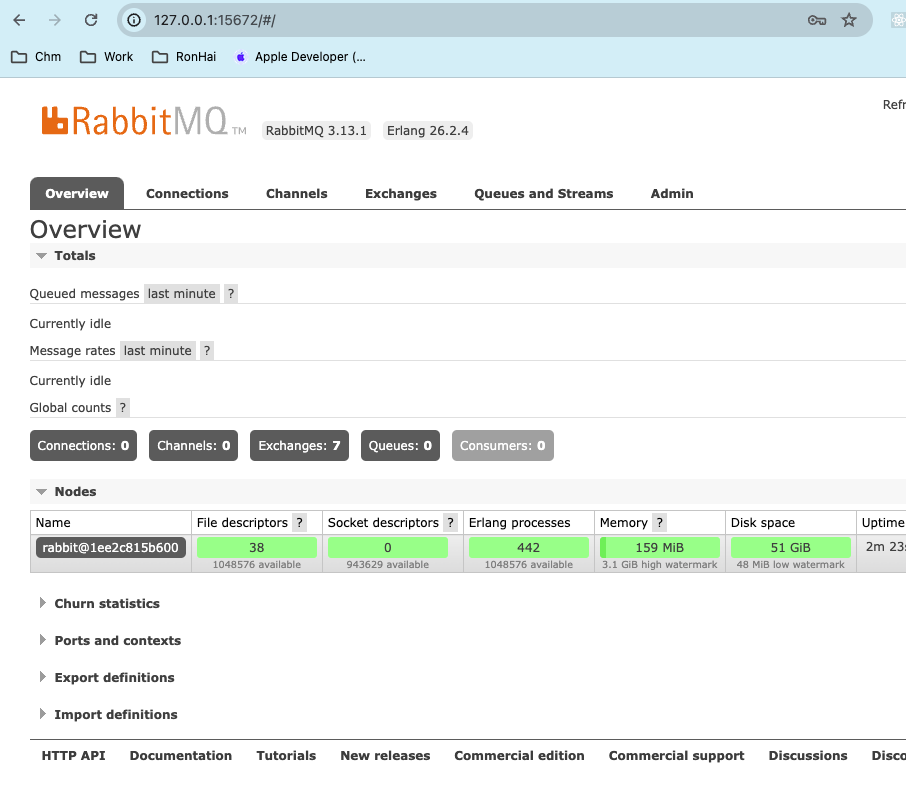Click the Exchanges: 7 count button
Viewport: 906px width, 808px height.
pos(299,446)
